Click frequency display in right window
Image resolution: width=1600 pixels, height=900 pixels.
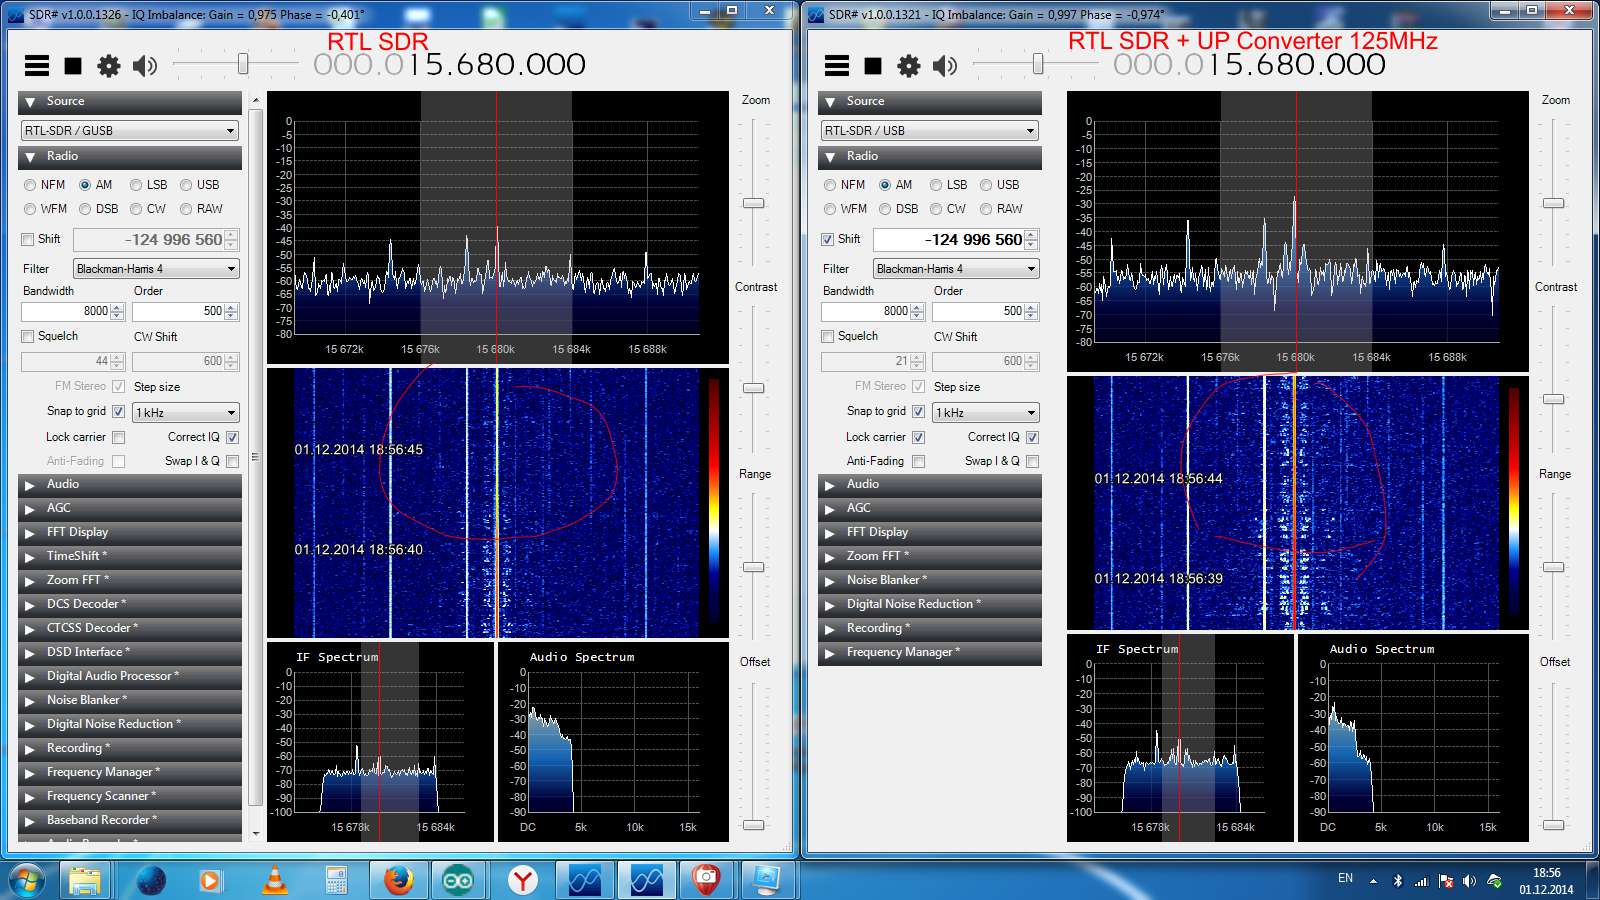pos(1249,65)
